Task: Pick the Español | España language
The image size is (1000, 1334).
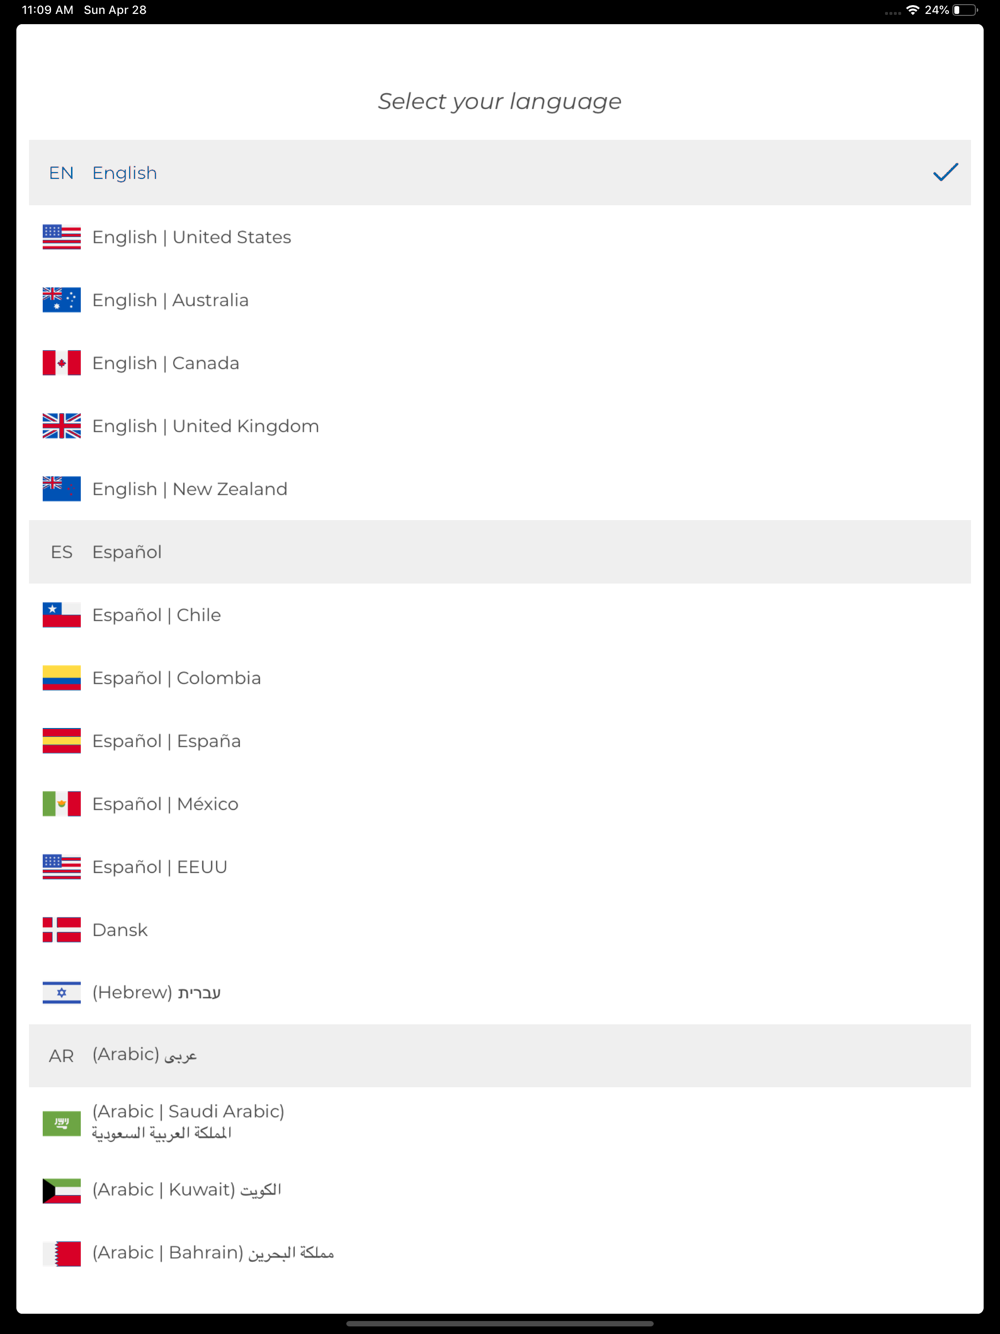Action: 500,741
